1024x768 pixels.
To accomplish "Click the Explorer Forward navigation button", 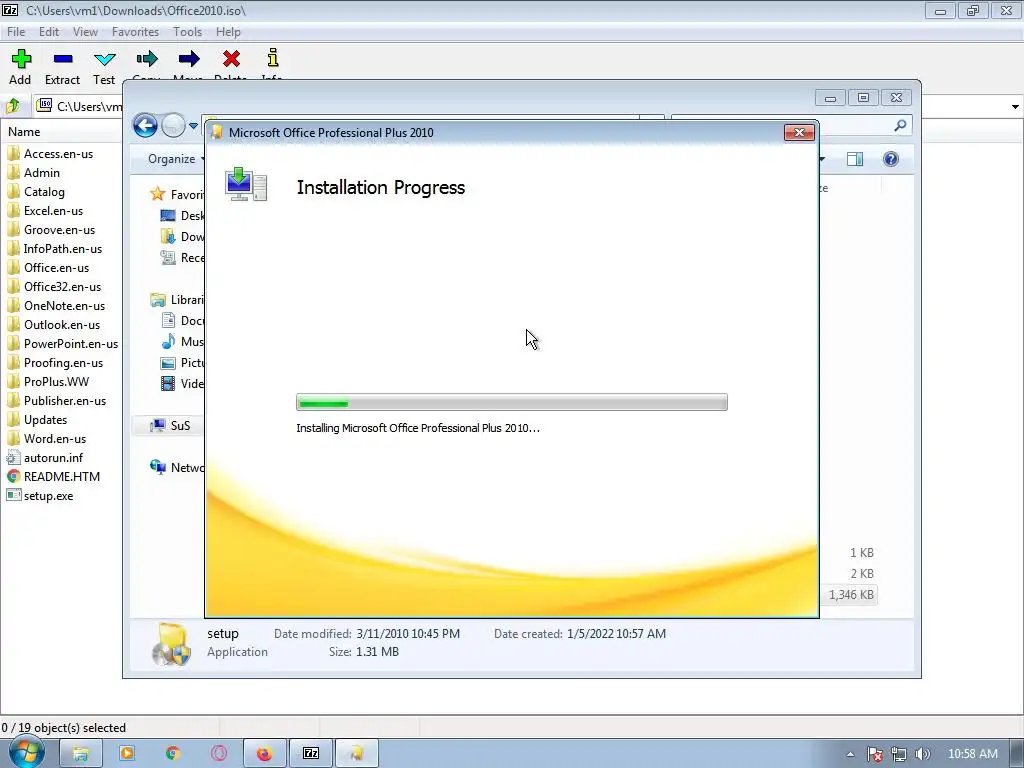I will tap(173, 125).
